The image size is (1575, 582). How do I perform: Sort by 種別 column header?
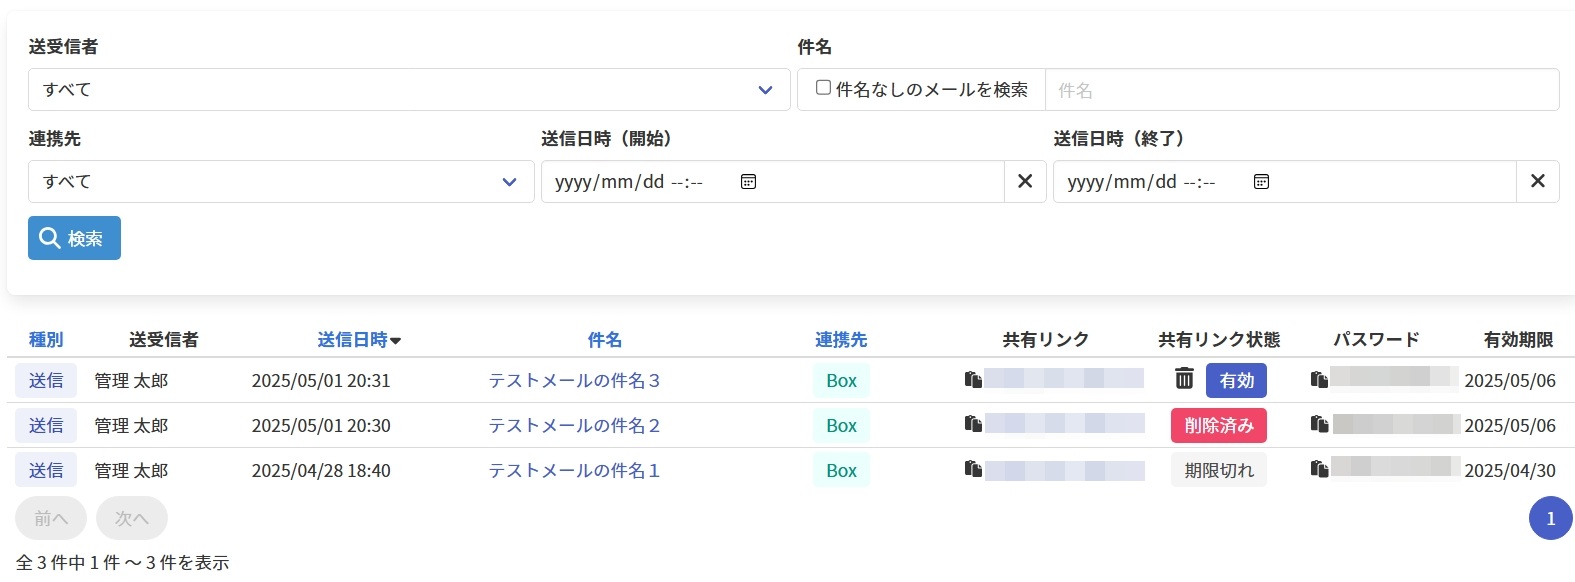pos(46,340)
